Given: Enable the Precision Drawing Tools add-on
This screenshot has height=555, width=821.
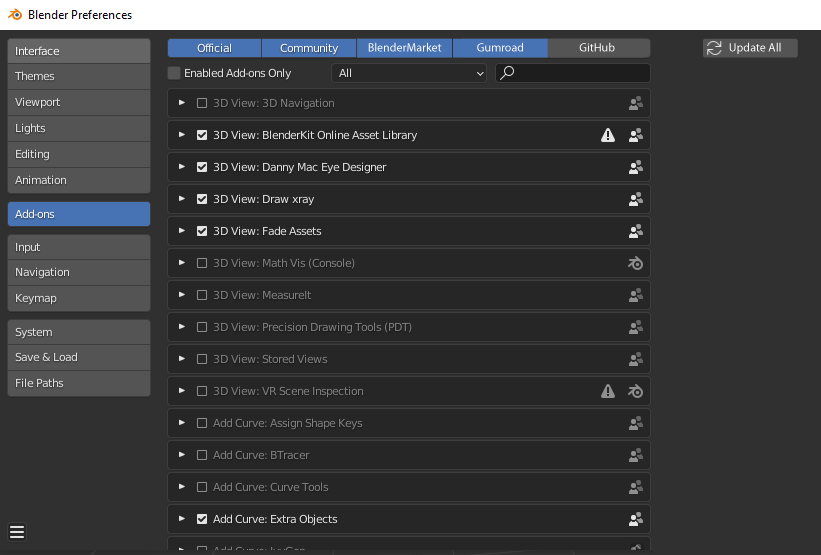Looking at the screenshot, I should coord(202,327).
